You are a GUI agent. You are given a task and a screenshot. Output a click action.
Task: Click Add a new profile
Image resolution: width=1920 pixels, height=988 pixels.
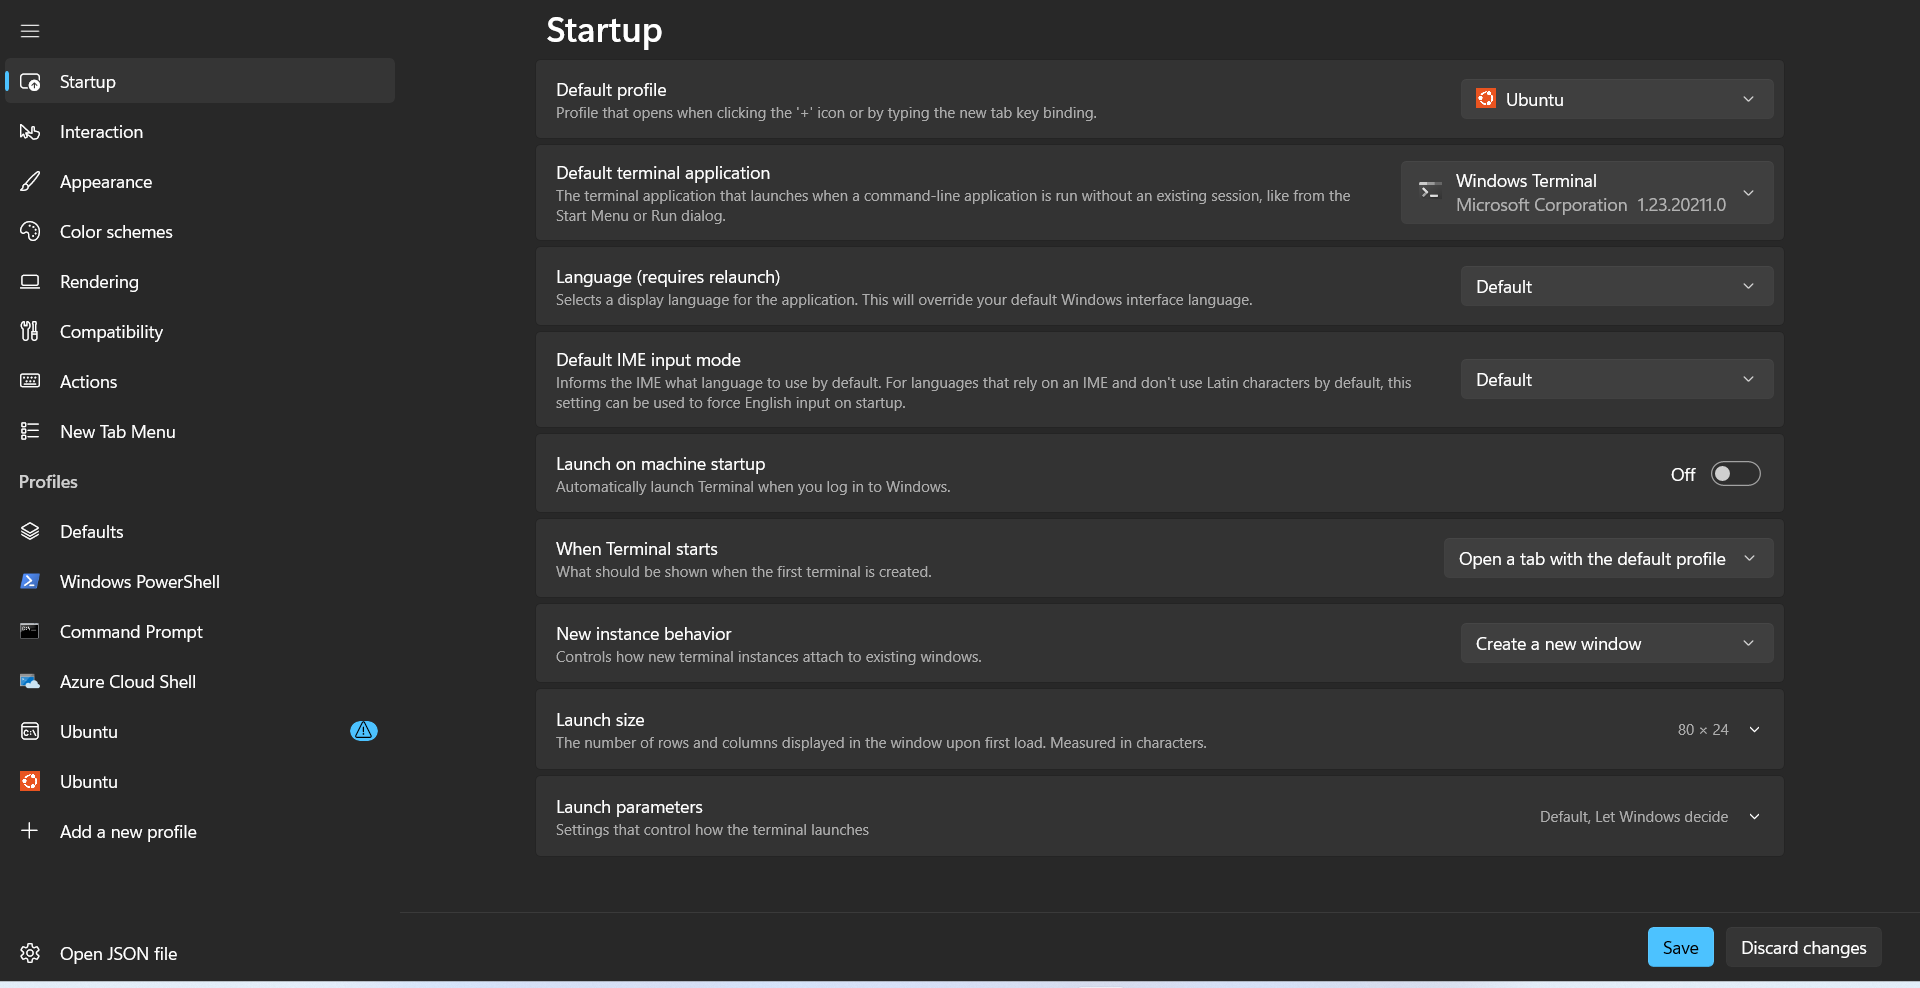(200, 831)
